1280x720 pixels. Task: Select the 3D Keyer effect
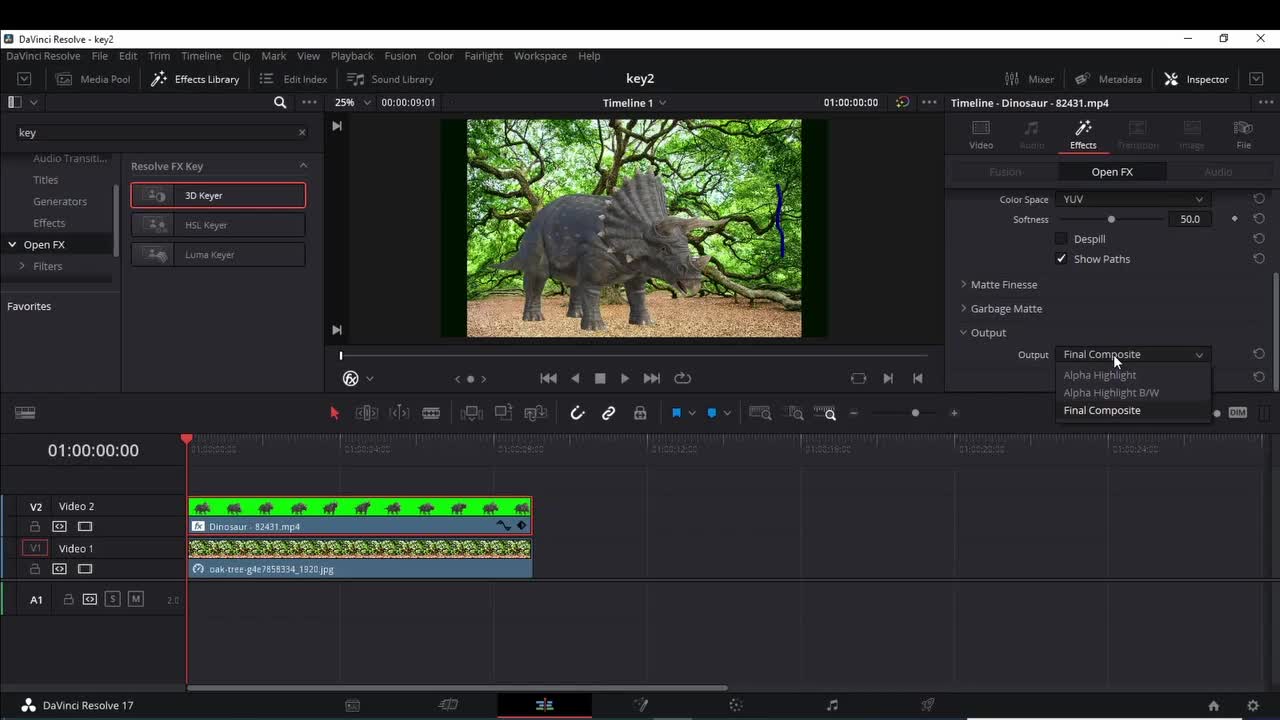coord(218,195)
